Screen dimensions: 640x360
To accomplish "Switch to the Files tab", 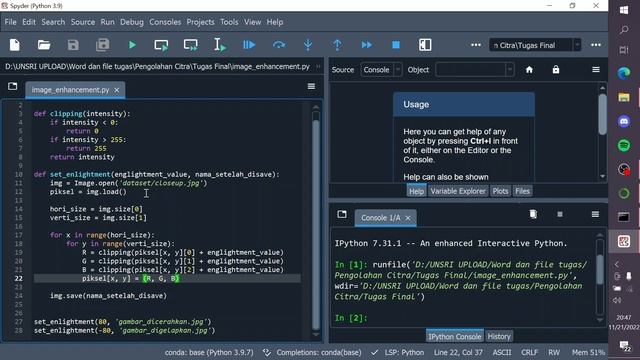I will (522, 191).
